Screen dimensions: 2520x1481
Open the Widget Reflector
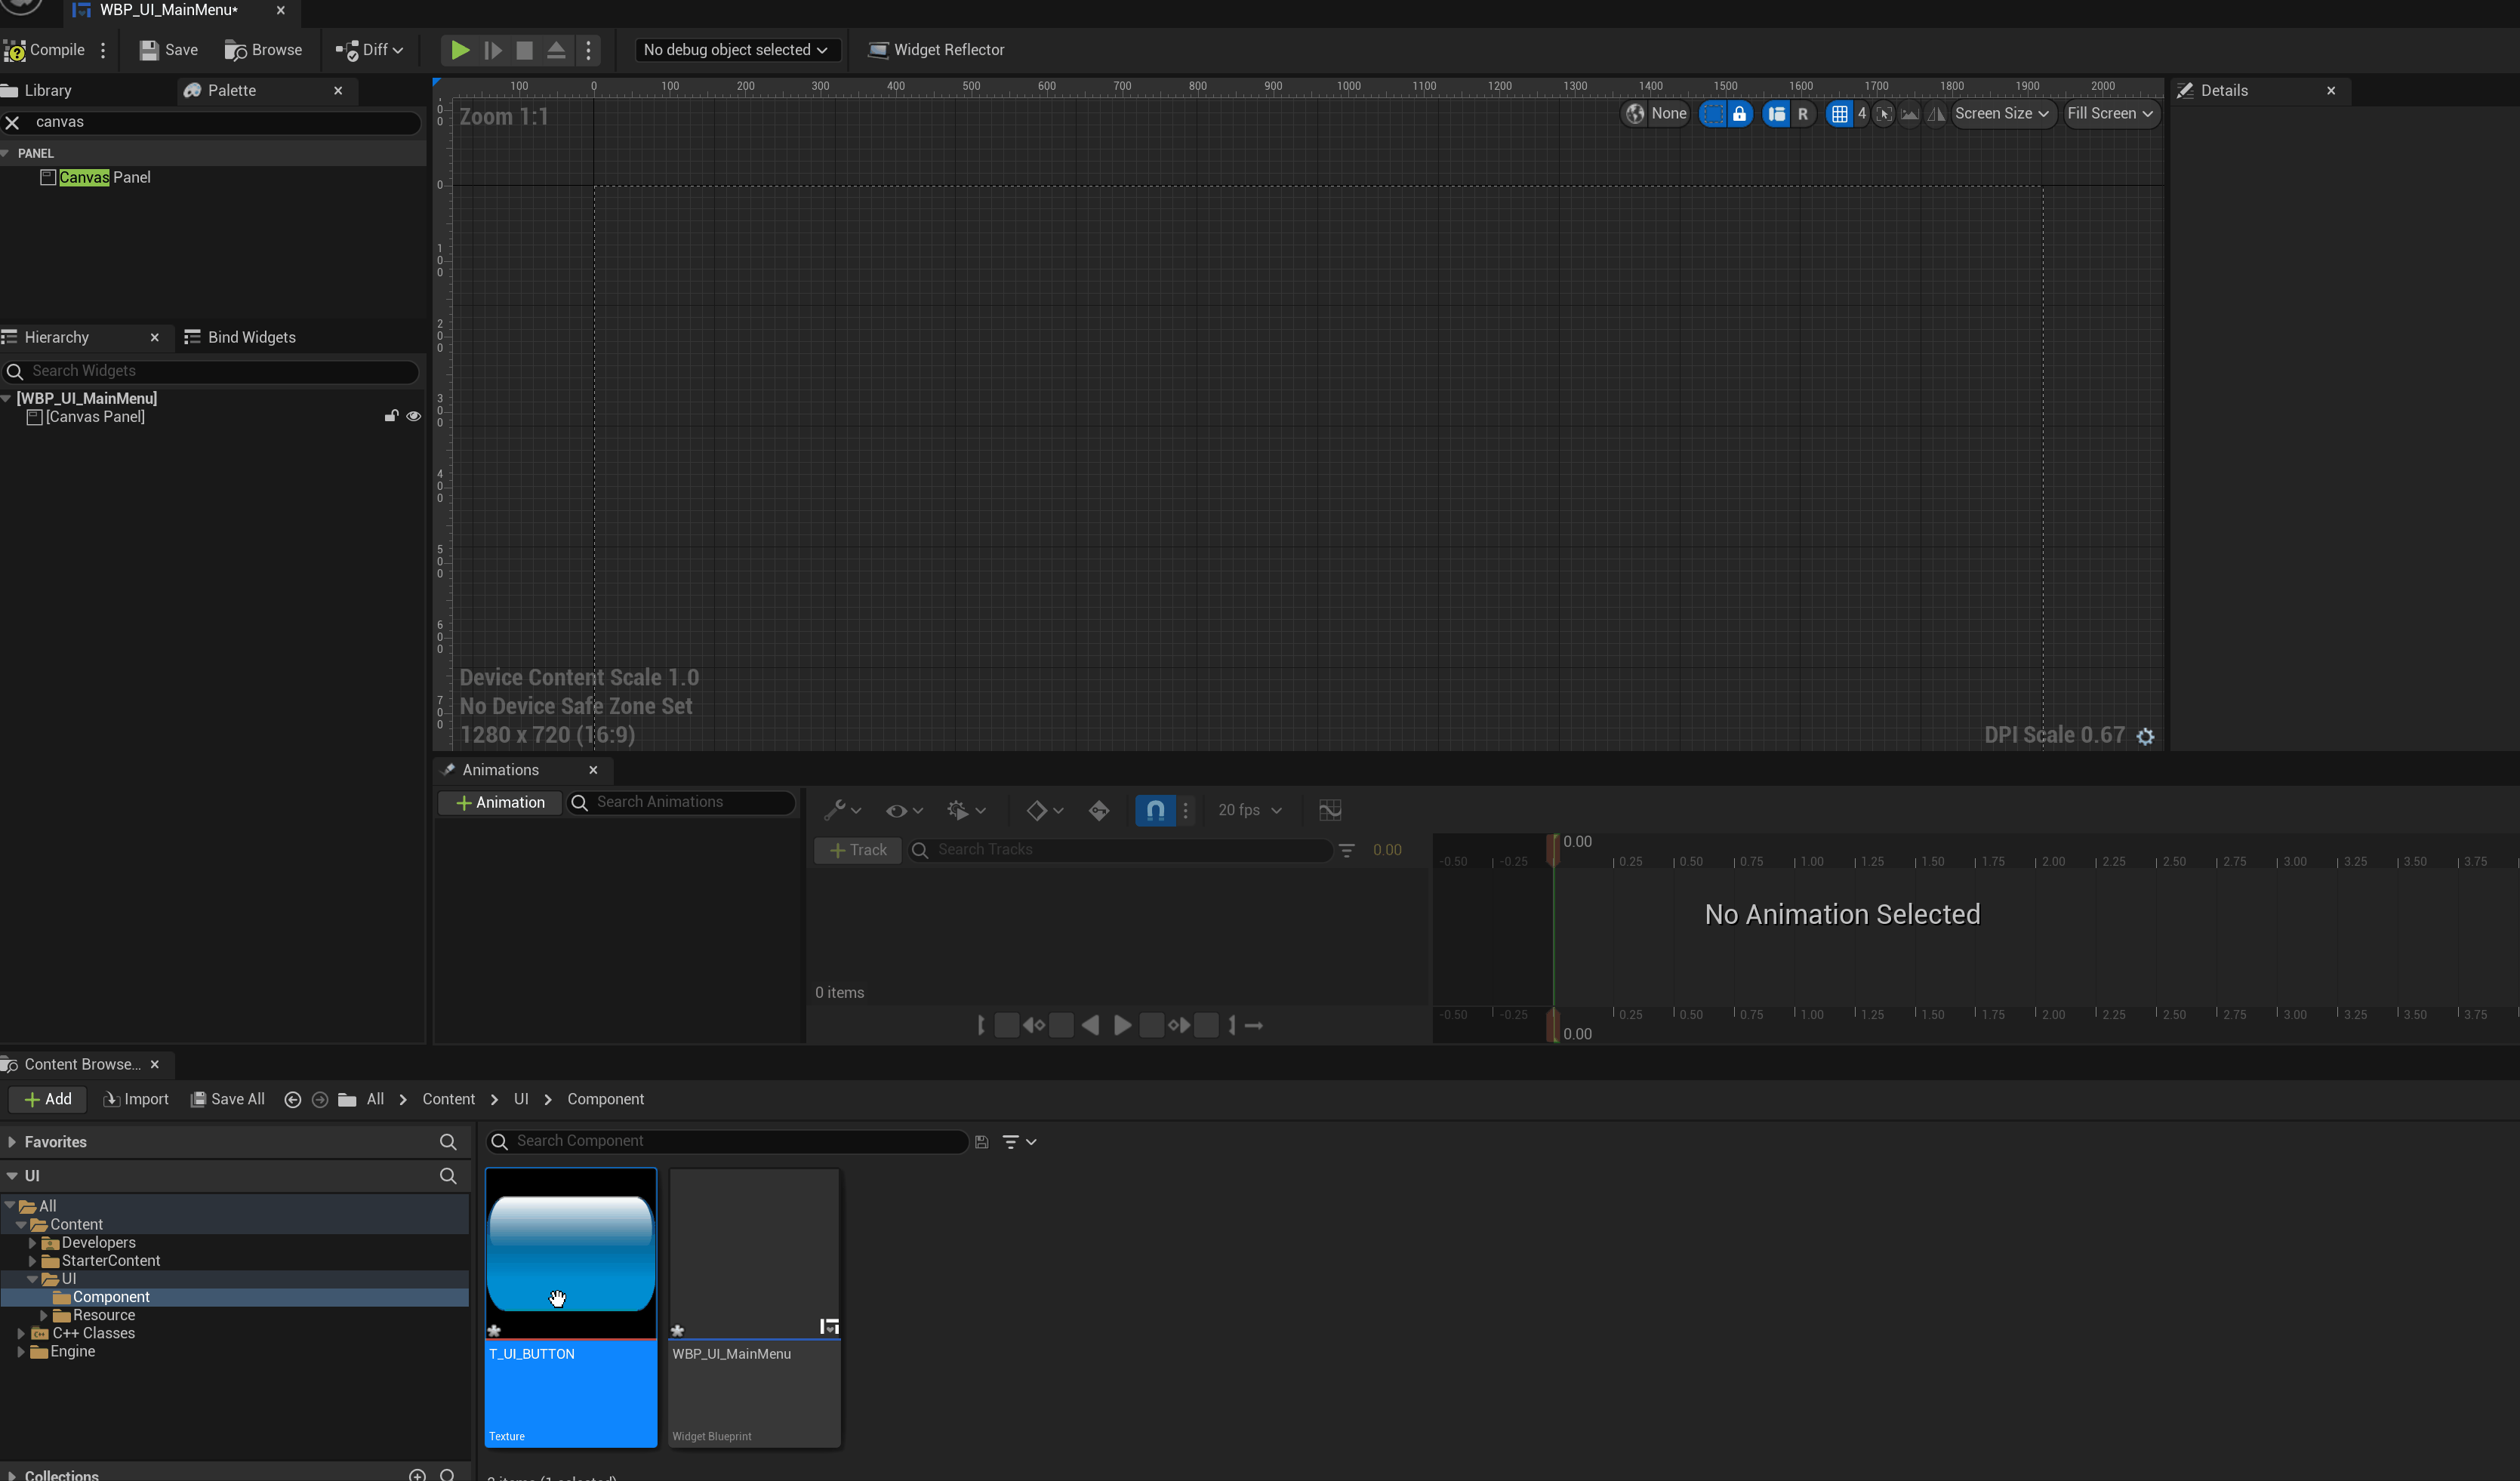click(x=935, y=50)
